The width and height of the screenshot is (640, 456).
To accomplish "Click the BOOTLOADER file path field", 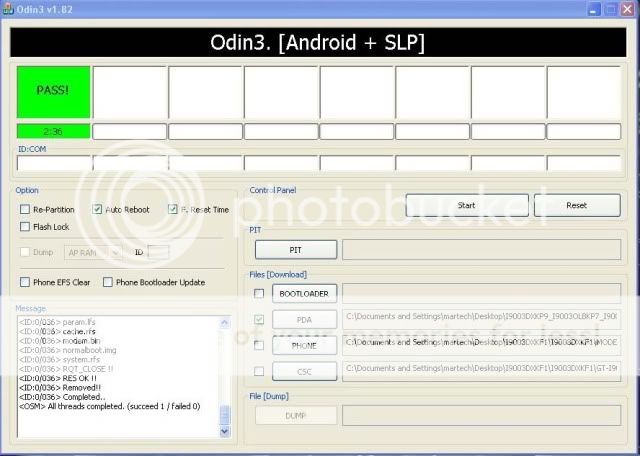I will pyautogui.click(x=482, y=294).
